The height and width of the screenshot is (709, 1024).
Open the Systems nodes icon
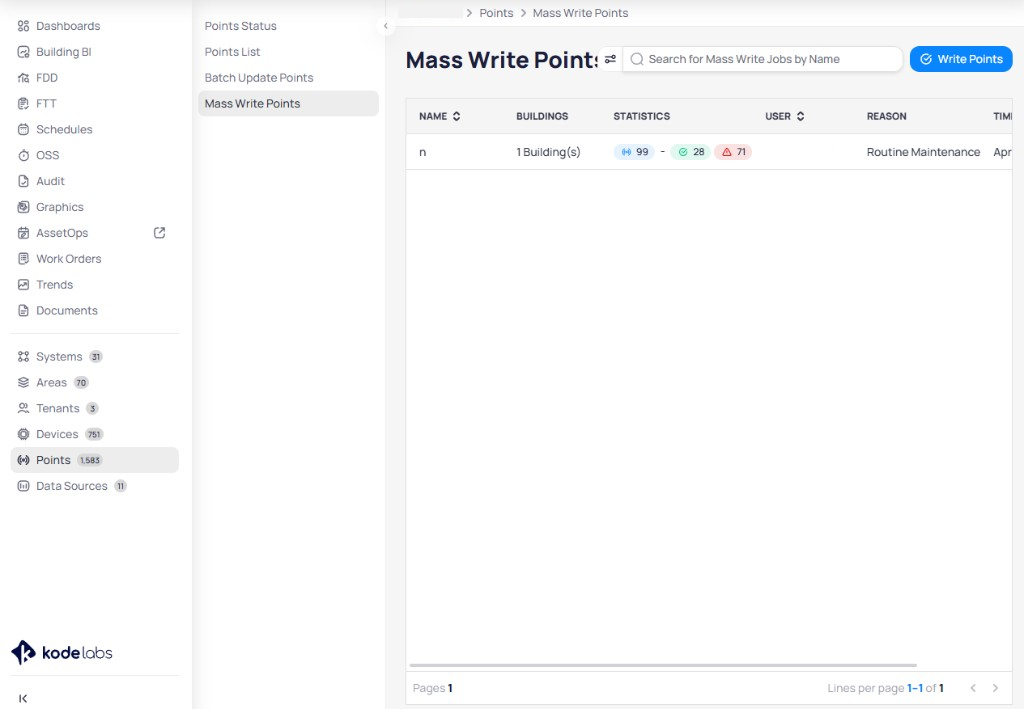click(24, 356)
